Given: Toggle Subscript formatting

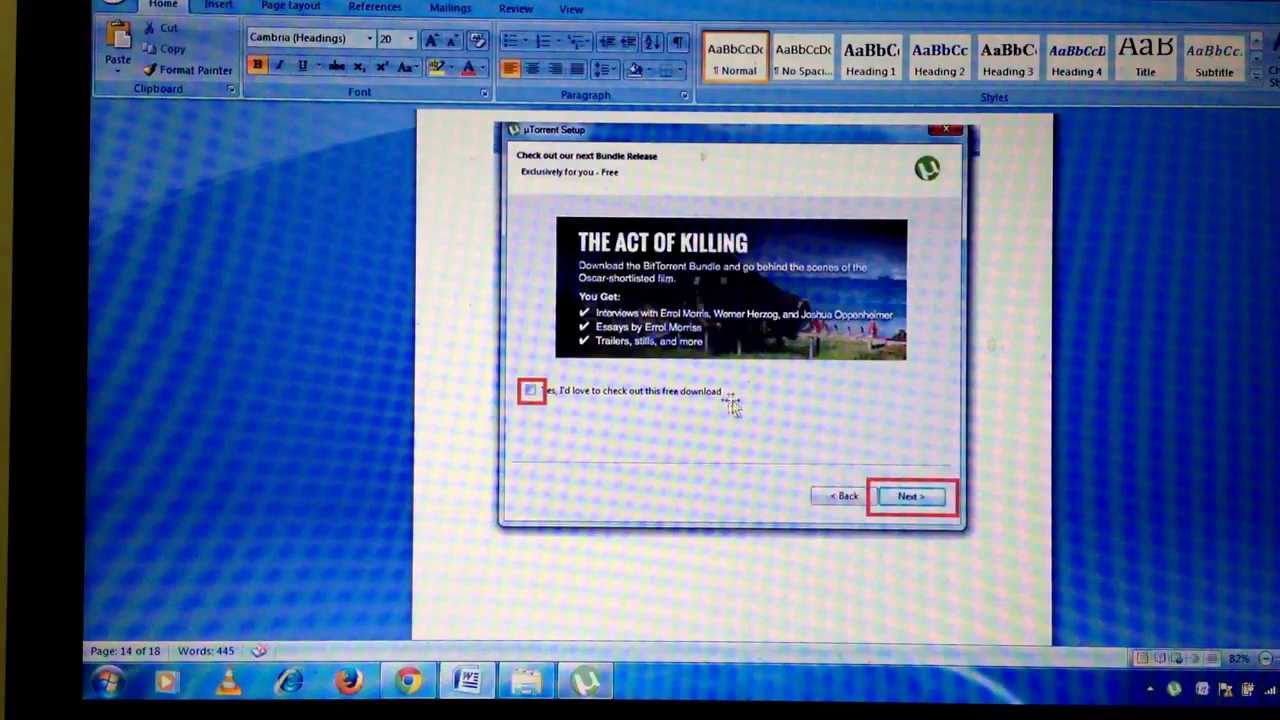Looking at the screenshot, I should (360, 67).
